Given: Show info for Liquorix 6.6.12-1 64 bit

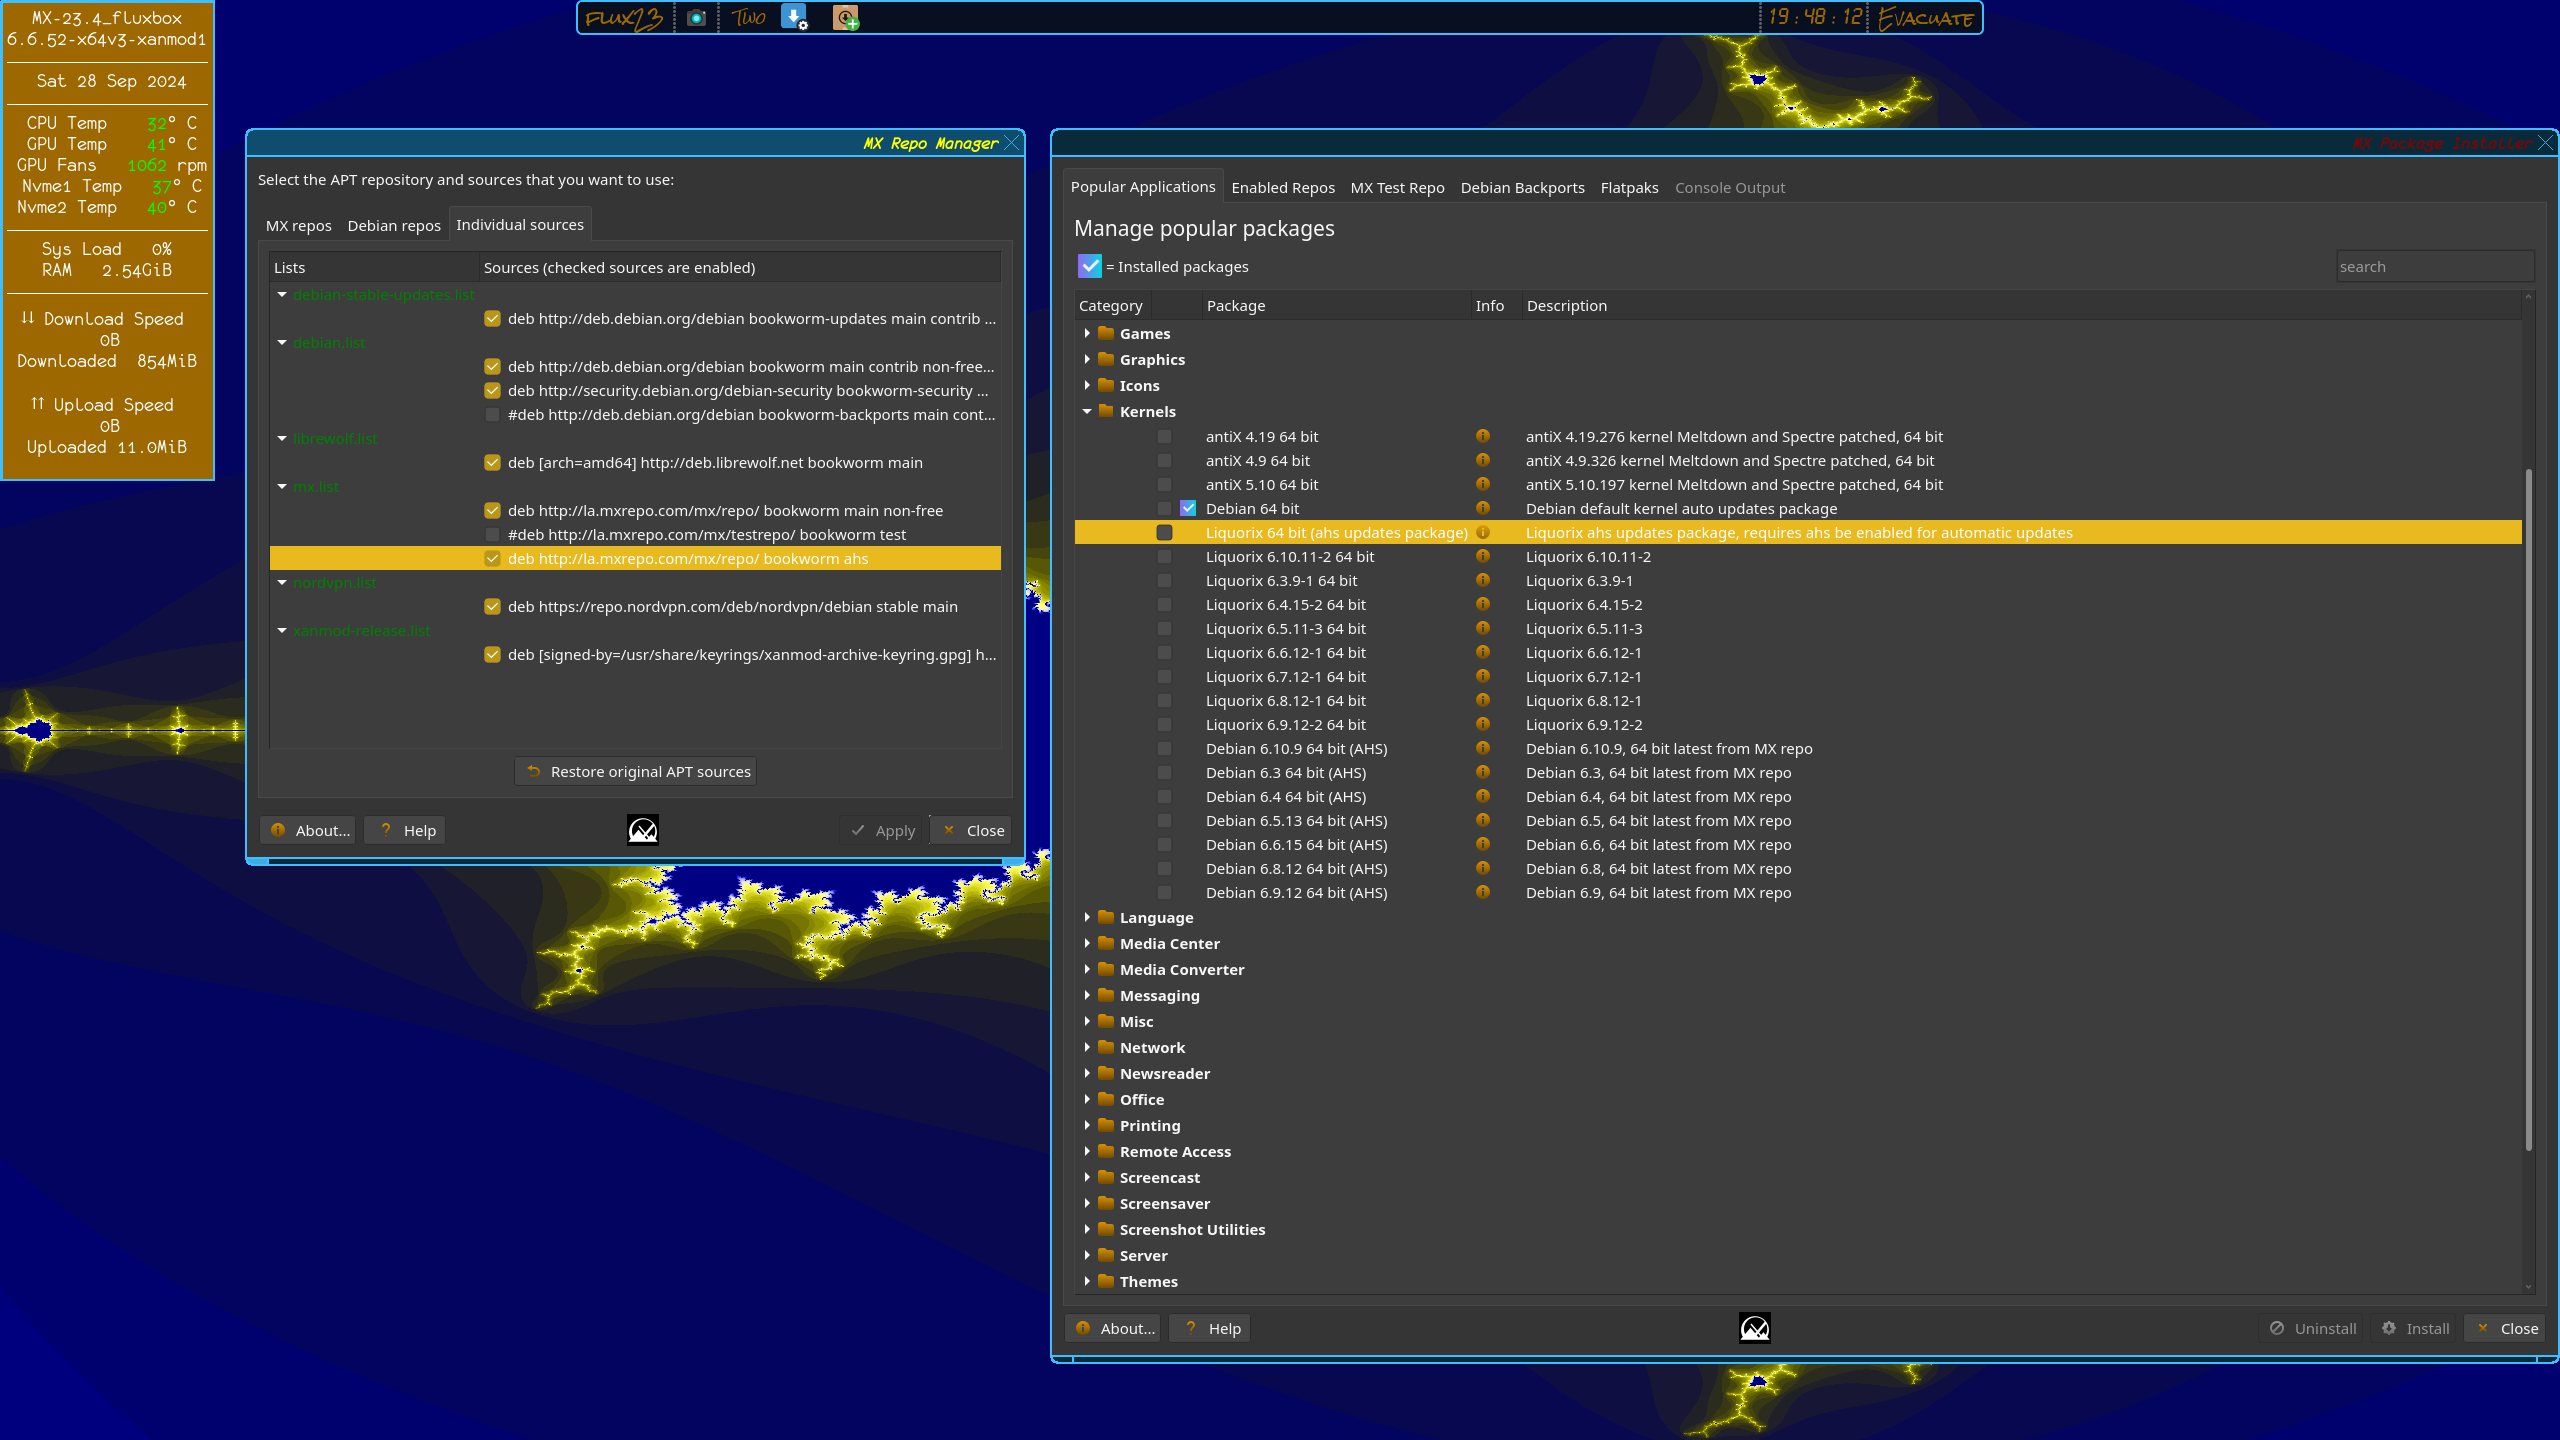Looking at the screenshot, I should 1482,652.
